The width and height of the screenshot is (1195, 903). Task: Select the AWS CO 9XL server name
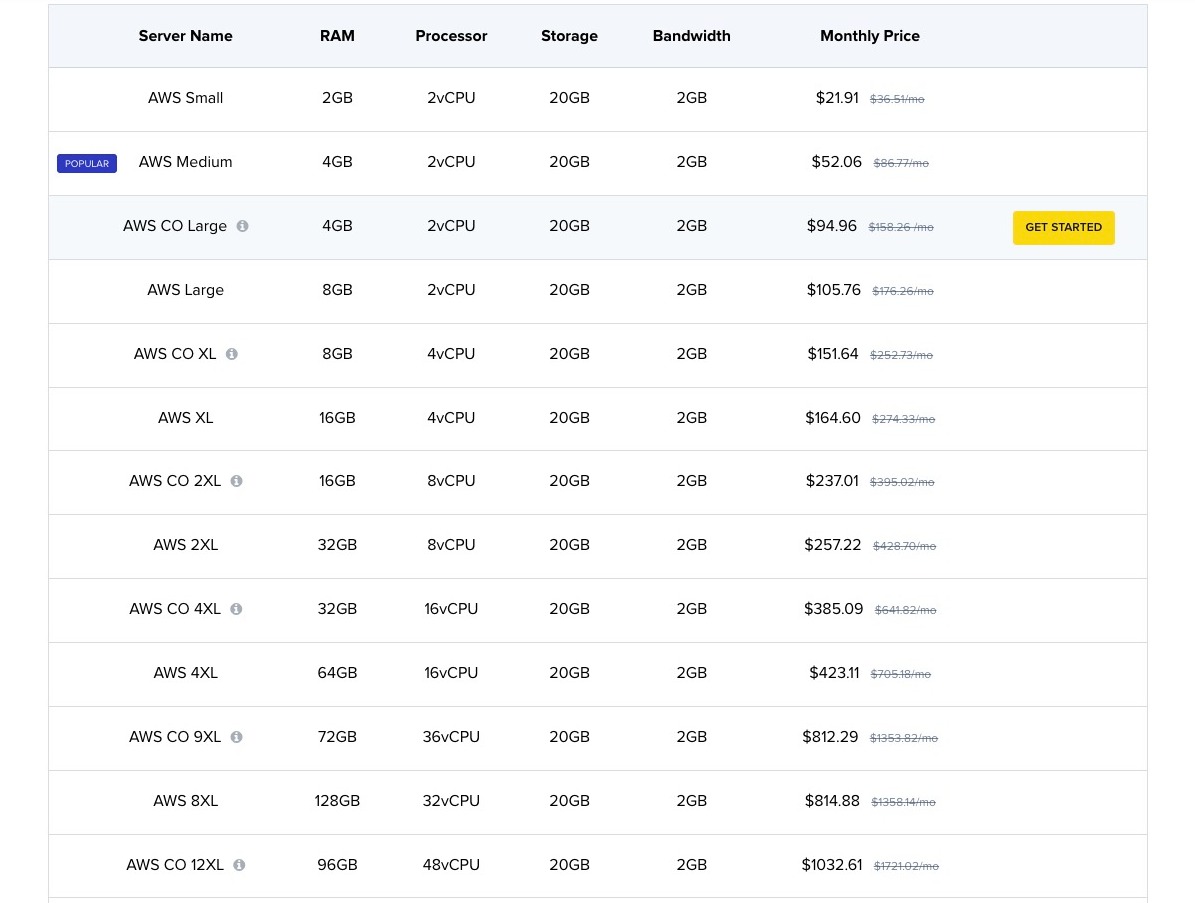coord(175,738)
